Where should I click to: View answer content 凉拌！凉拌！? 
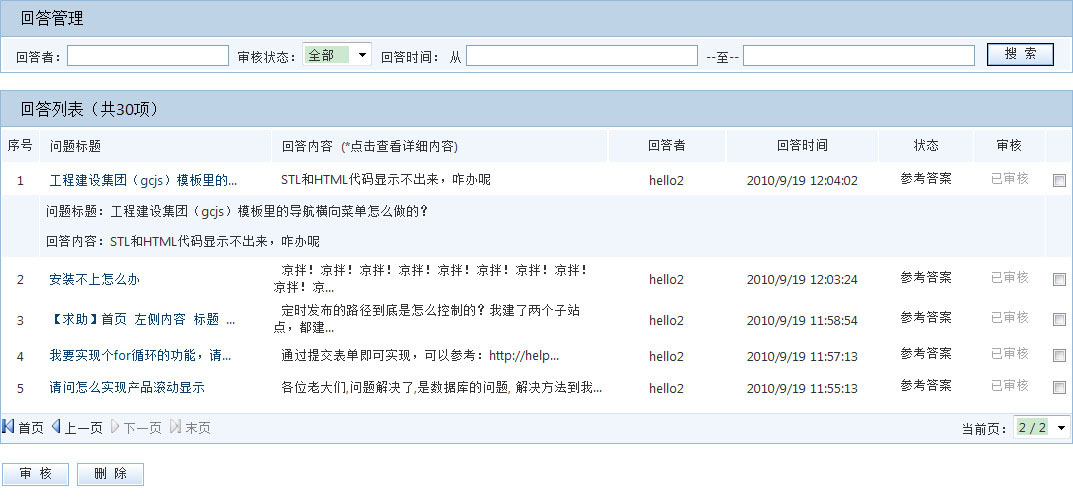point(430,278)
